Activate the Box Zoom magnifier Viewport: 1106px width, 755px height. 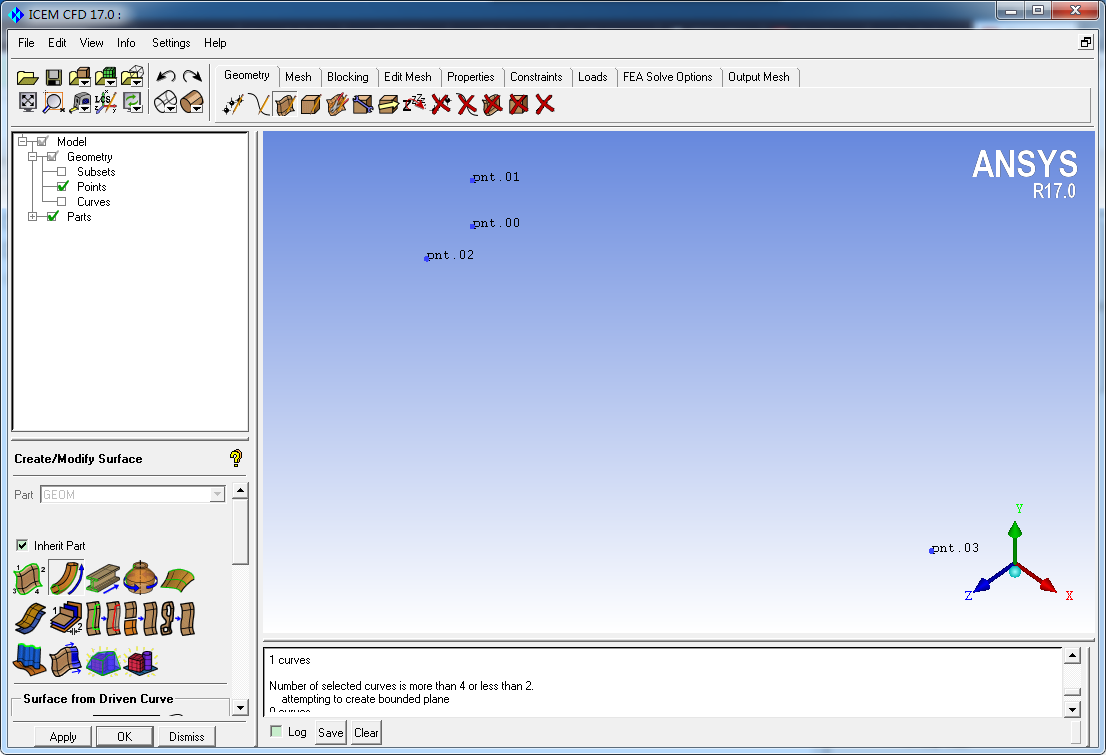(x=54, y=102)
